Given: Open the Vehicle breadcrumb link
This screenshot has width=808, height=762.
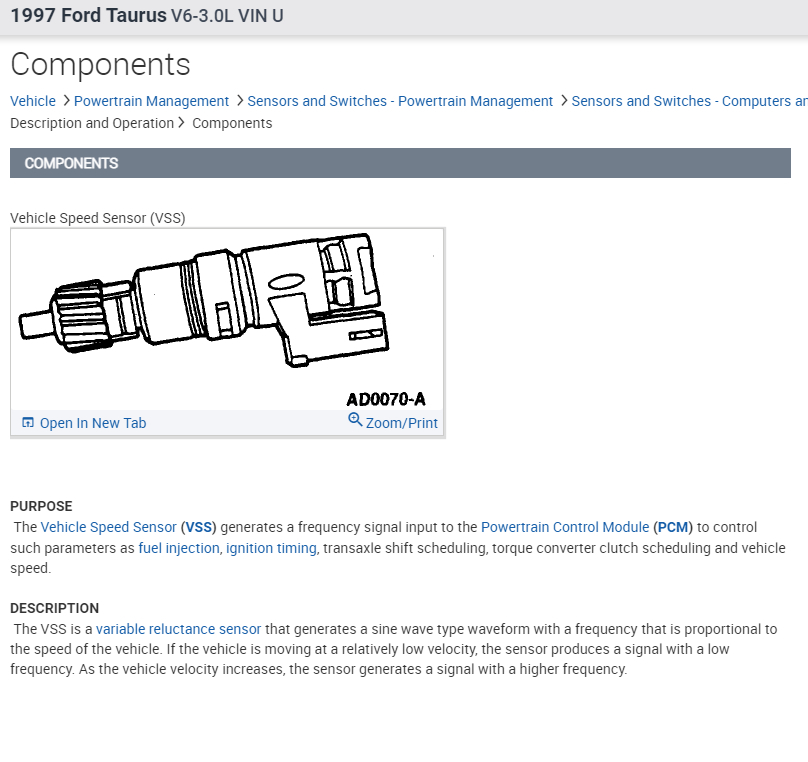Looking at the screenshot, I should point(33,101).
